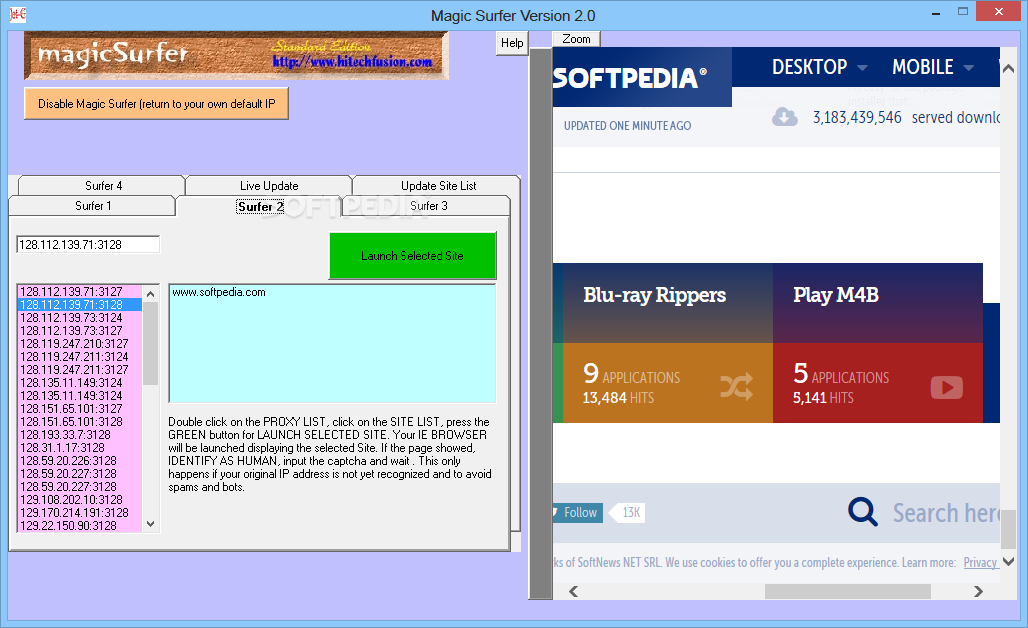
Task: Switch to the Surfer 3 tab
Action: [x=428, y=206]
